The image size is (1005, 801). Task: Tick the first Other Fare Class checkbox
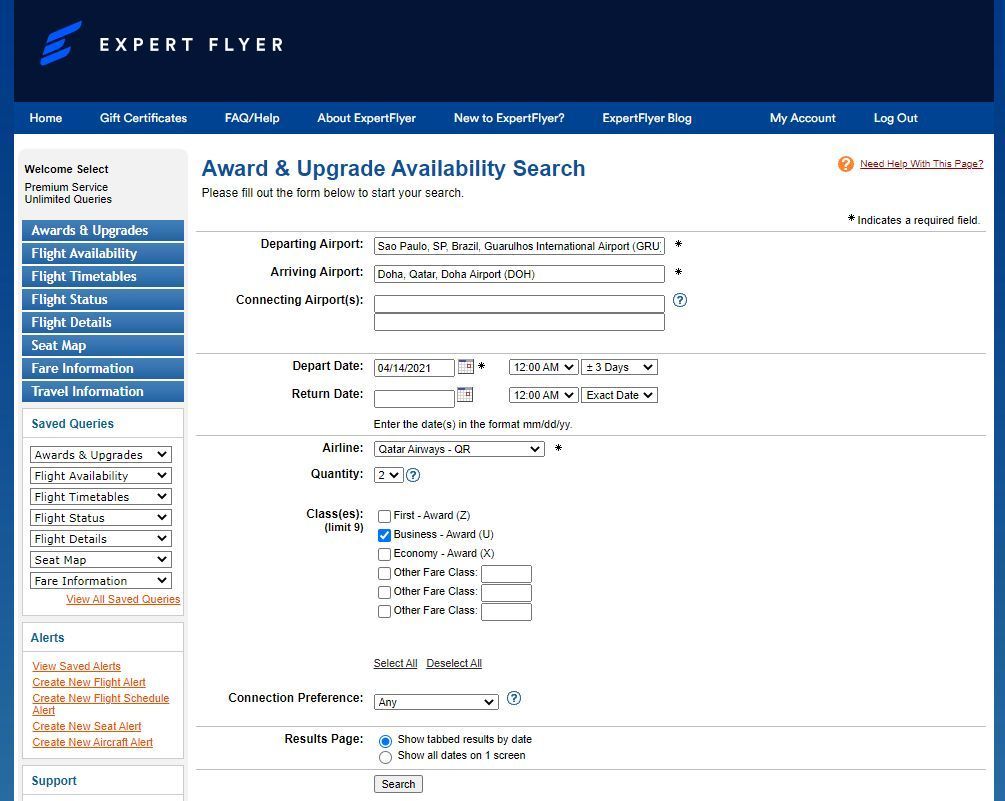[385, 573]
